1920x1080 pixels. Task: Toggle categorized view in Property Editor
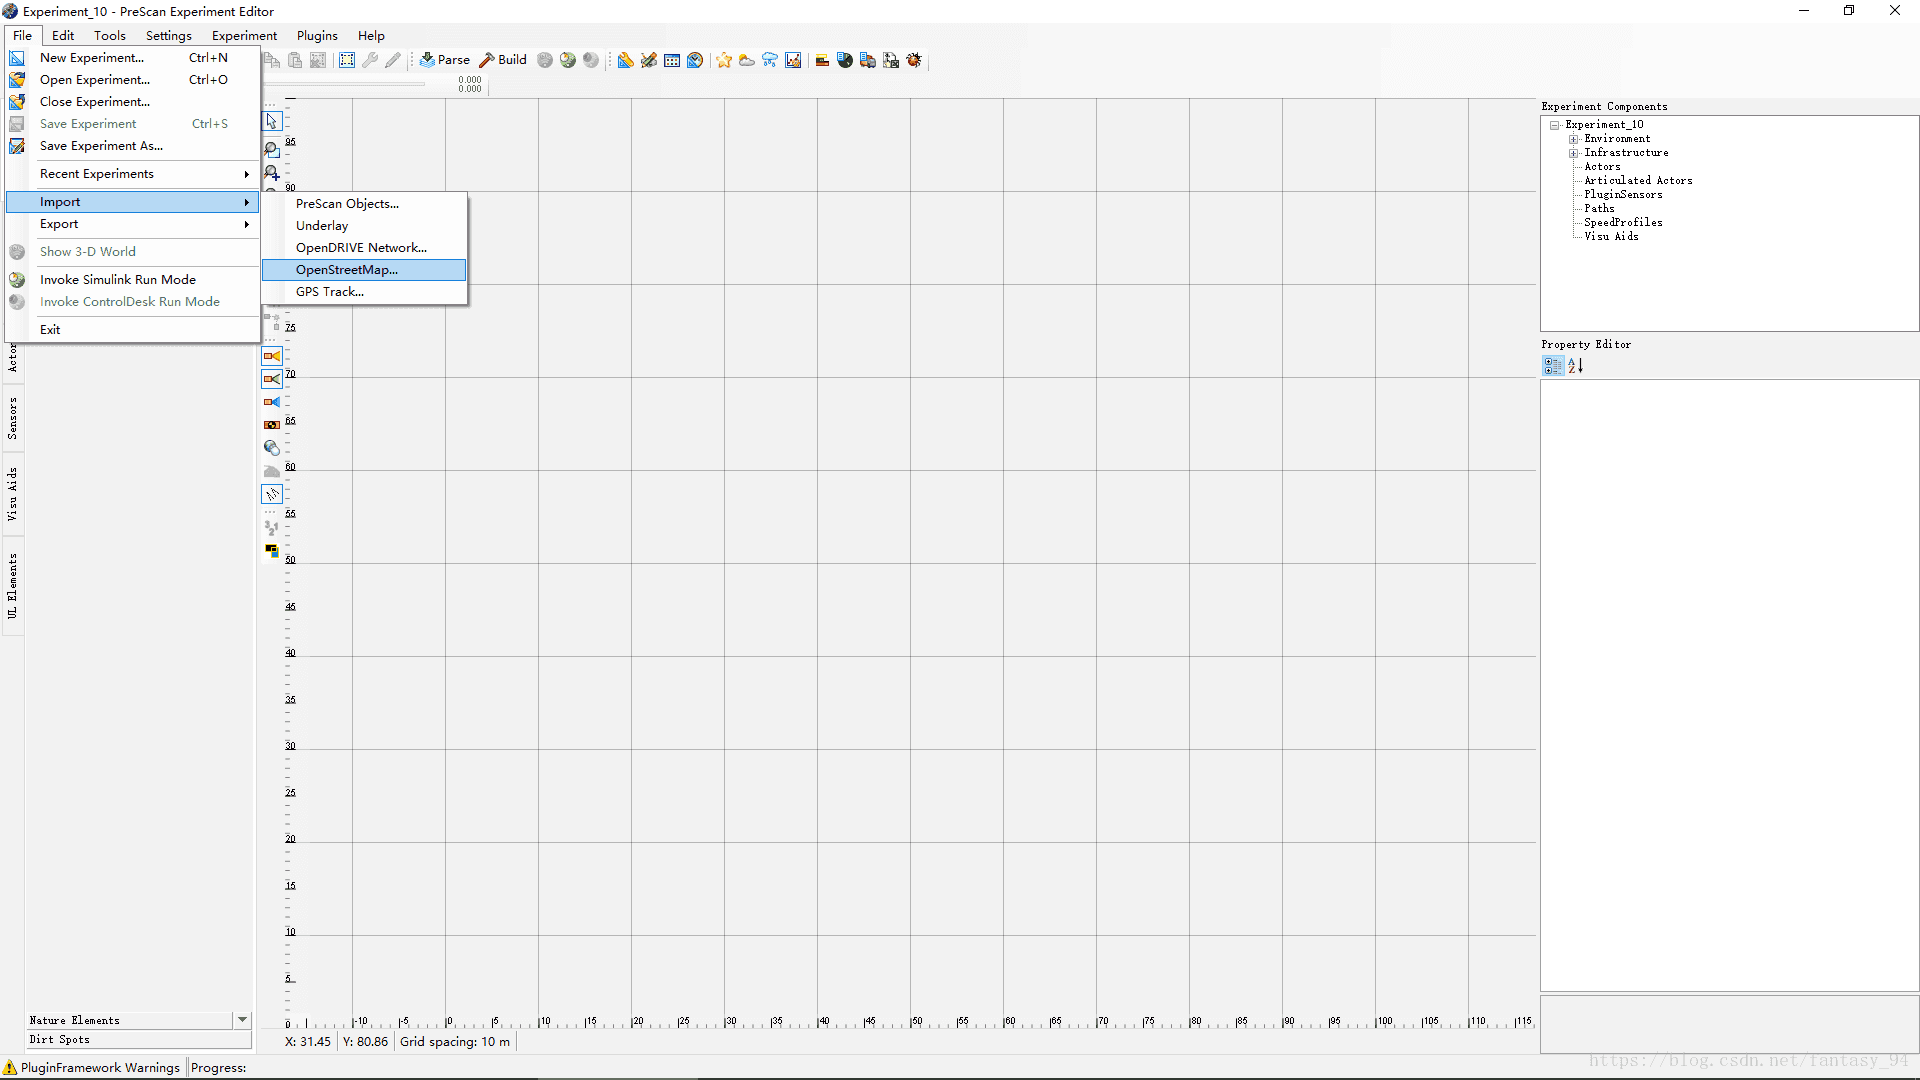coord(1552,366)
